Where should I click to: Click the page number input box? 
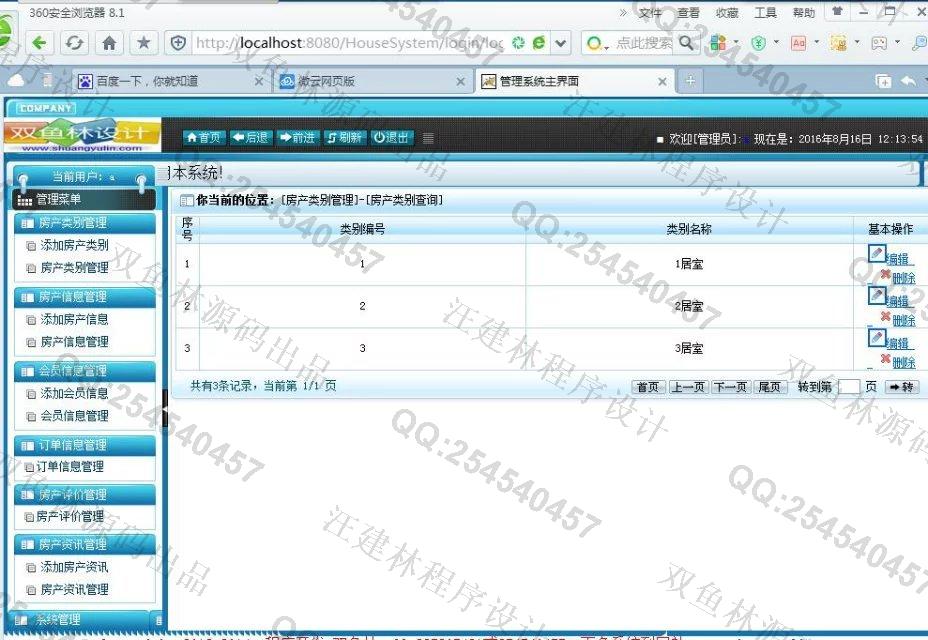[849, 387]
